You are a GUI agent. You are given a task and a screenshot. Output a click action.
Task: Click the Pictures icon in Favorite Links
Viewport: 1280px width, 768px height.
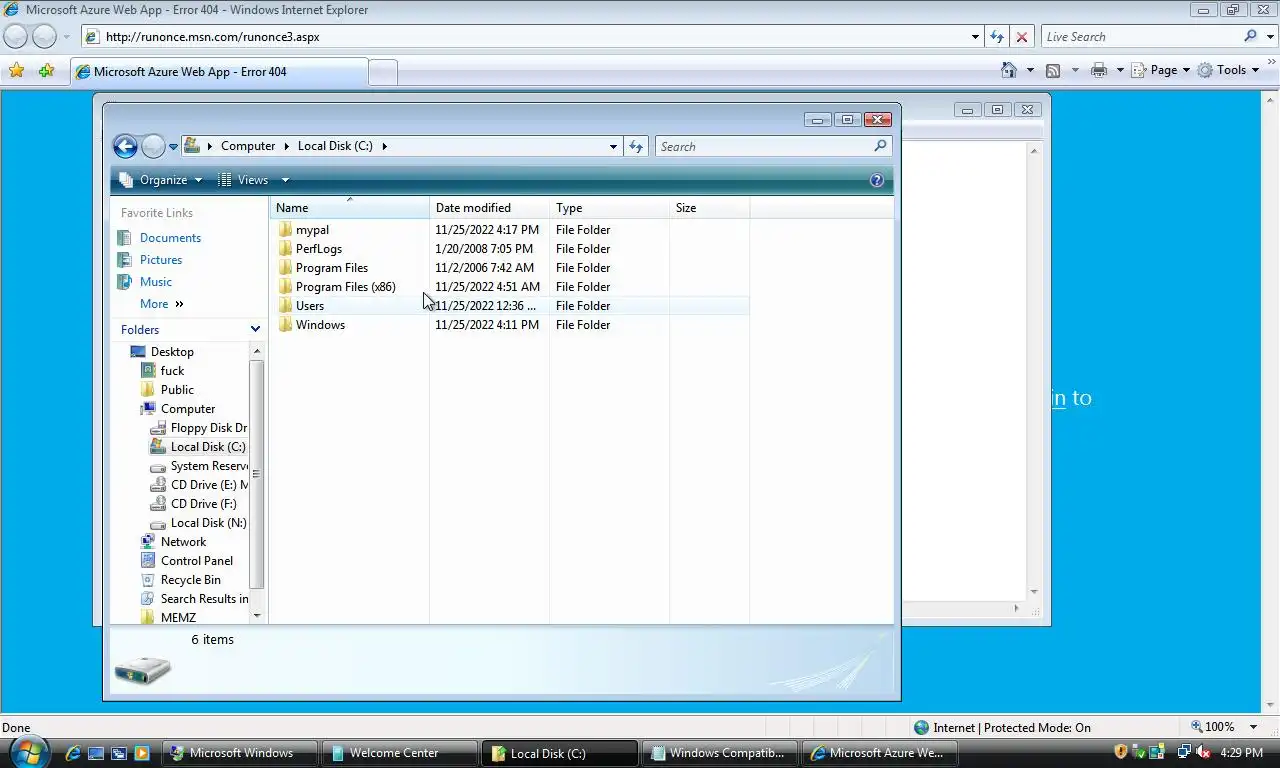click(x=124, y=260)
